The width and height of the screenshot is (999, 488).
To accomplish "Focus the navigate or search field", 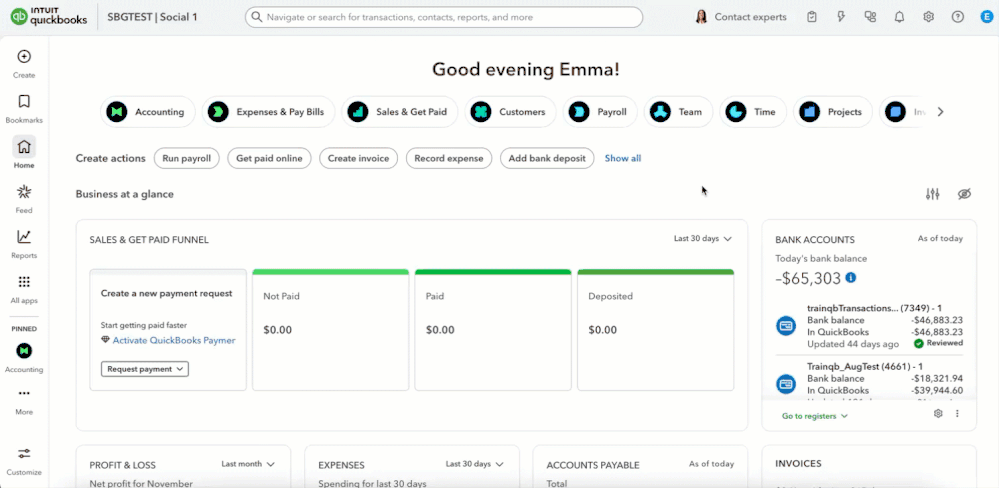I will (444, 17).
